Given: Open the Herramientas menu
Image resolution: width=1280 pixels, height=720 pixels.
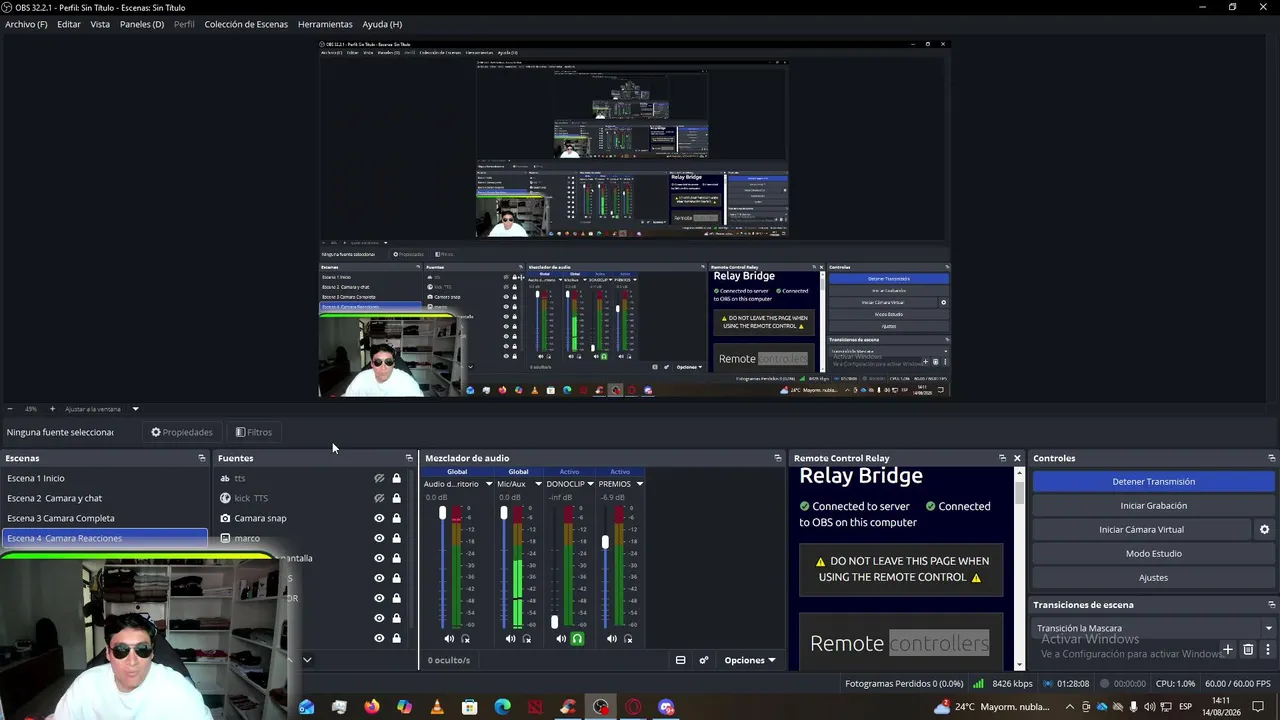Looking at the screenshot, I should 325,24.
